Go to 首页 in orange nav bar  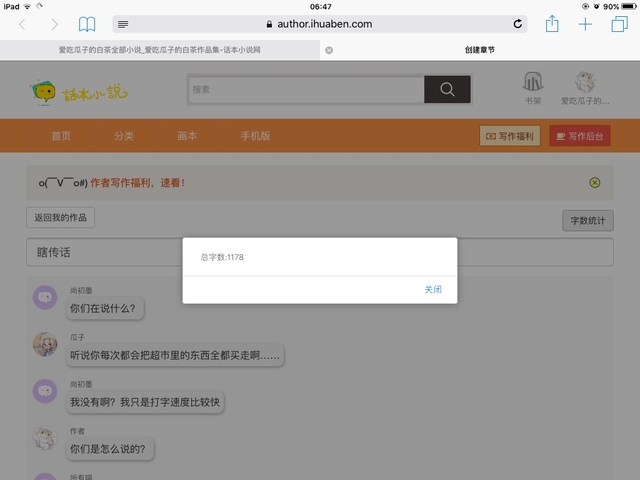(61, 136)
